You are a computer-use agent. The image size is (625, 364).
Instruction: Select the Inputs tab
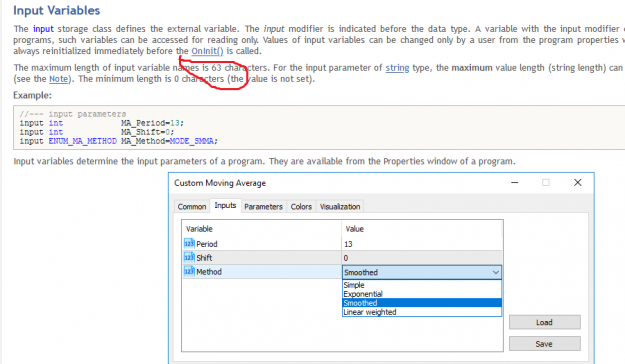click(225, 205)
